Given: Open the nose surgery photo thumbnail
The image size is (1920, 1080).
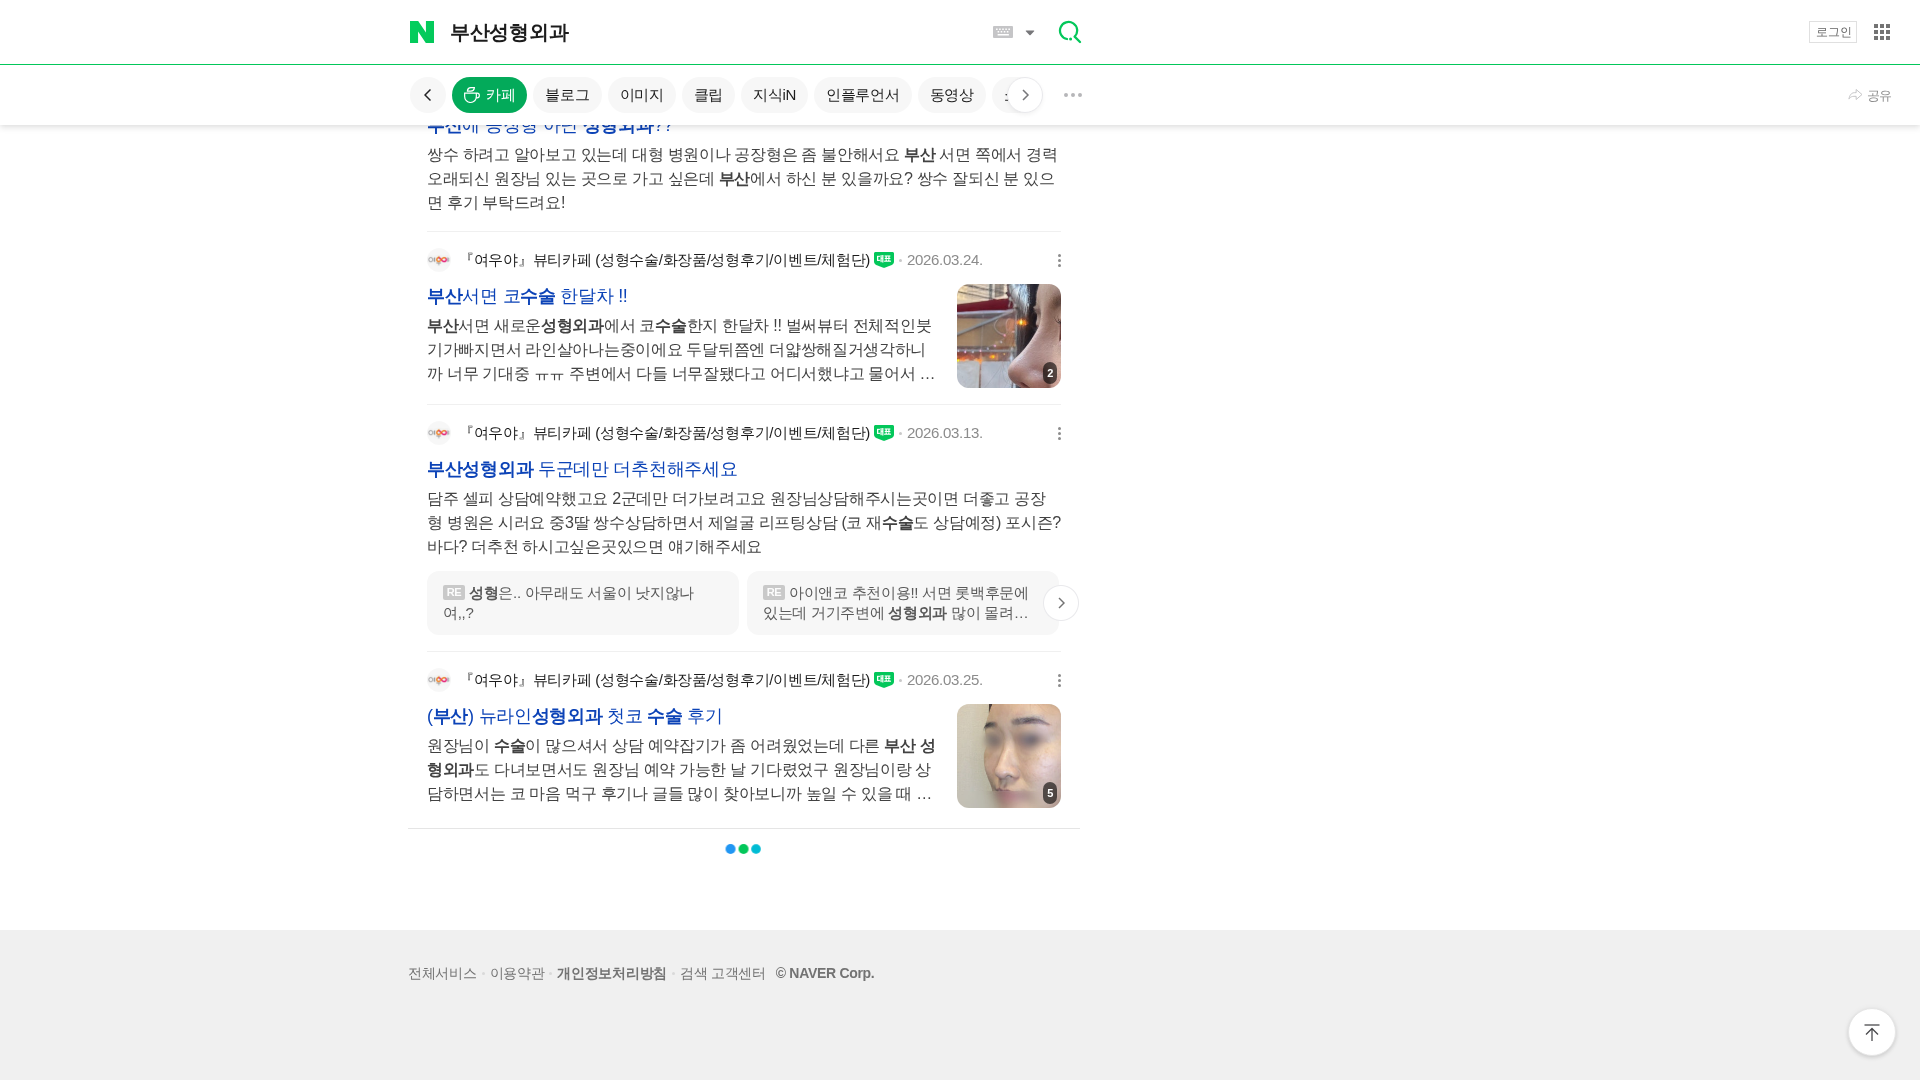Looking at the screenshot, I should pos(1008,336).
